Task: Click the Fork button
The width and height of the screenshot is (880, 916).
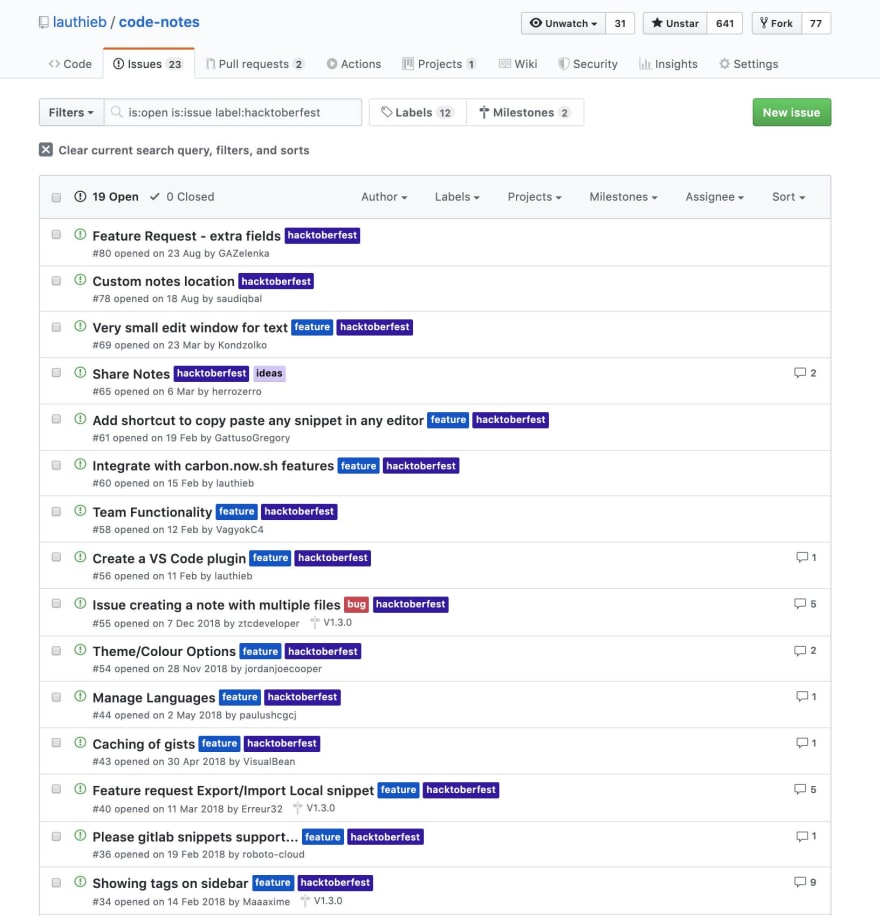Action: click(777, 23)
